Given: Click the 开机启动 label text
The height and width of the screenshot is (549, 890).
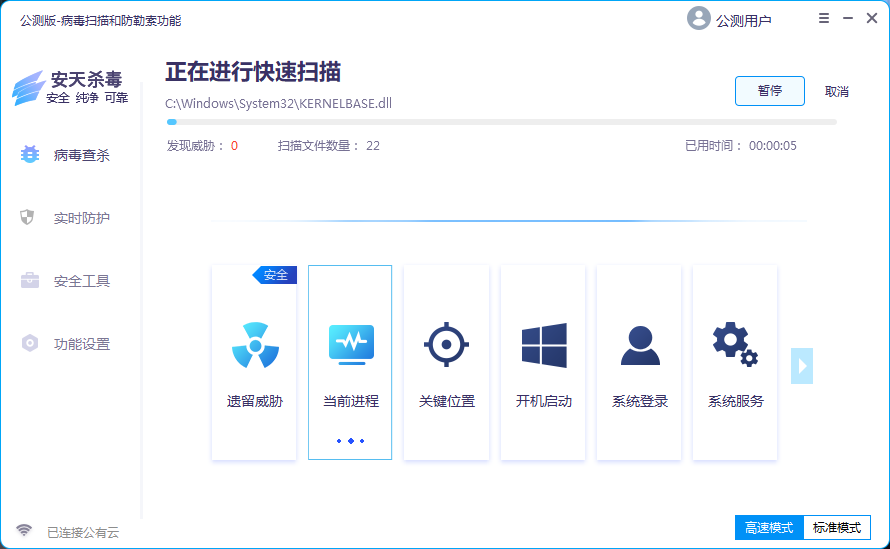Looking at the screenshot, I should click(544, 401).
